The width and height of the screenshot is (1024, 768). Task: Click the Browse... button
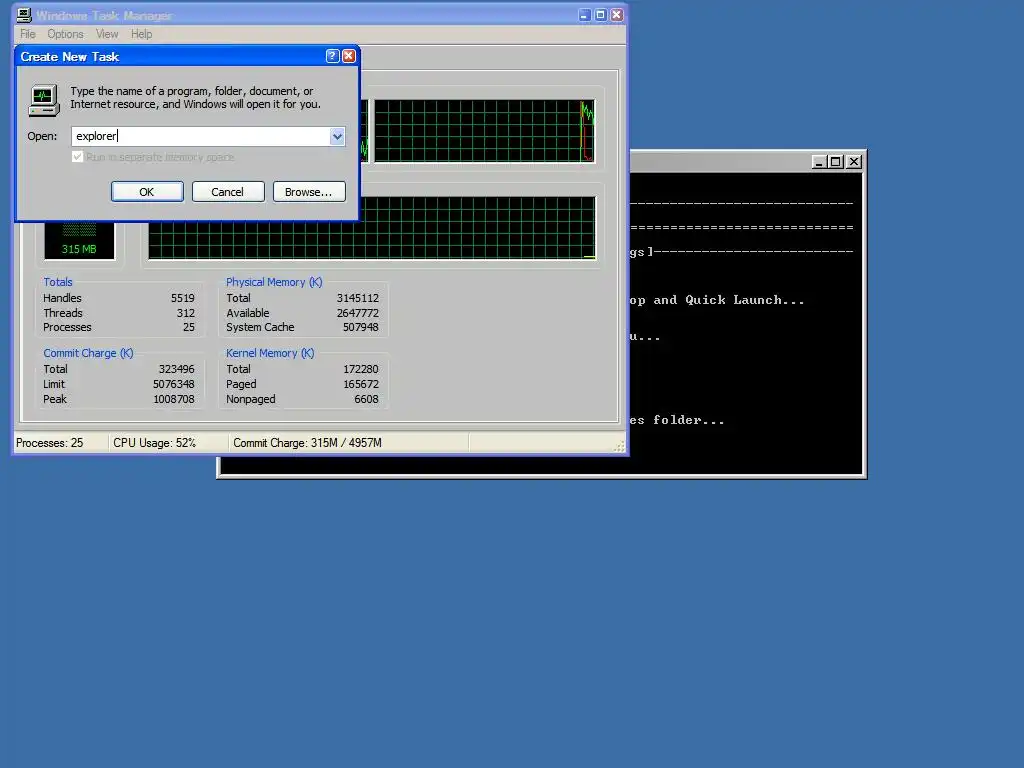point(309,192)
